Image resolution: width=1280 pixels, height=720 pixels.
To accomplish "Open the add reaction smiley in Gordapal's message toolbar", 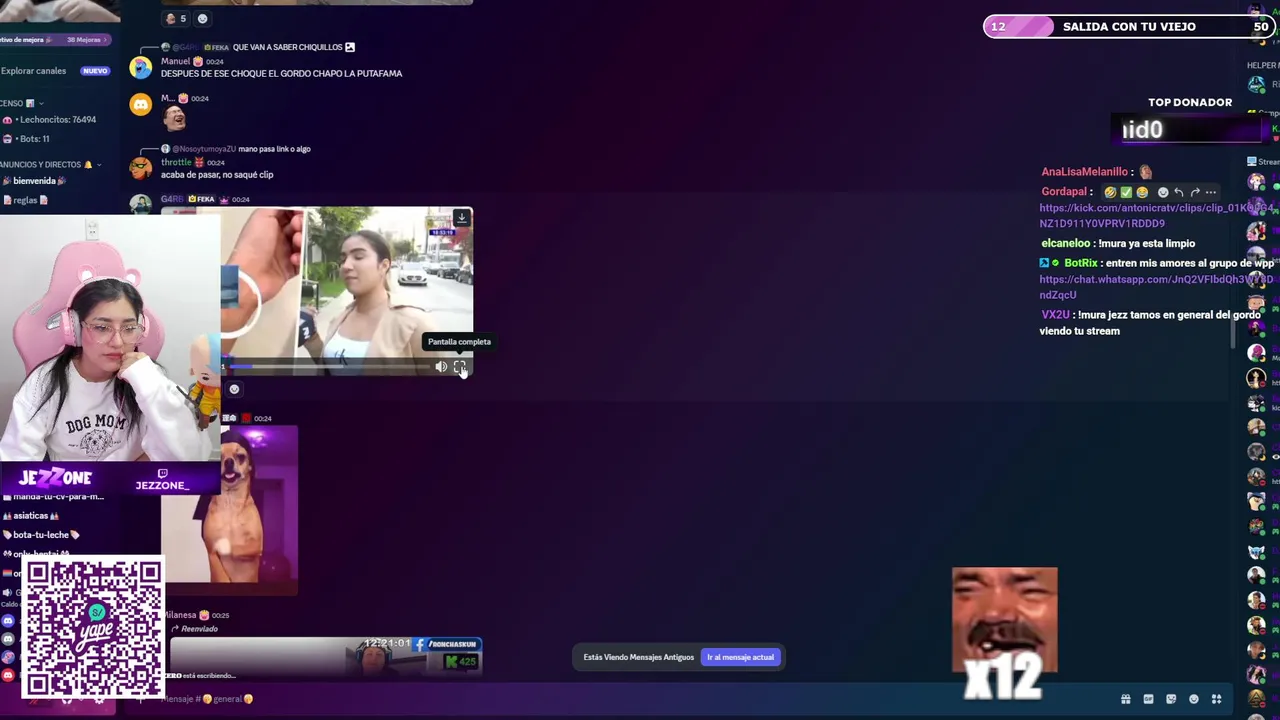I will (1162, 192).
